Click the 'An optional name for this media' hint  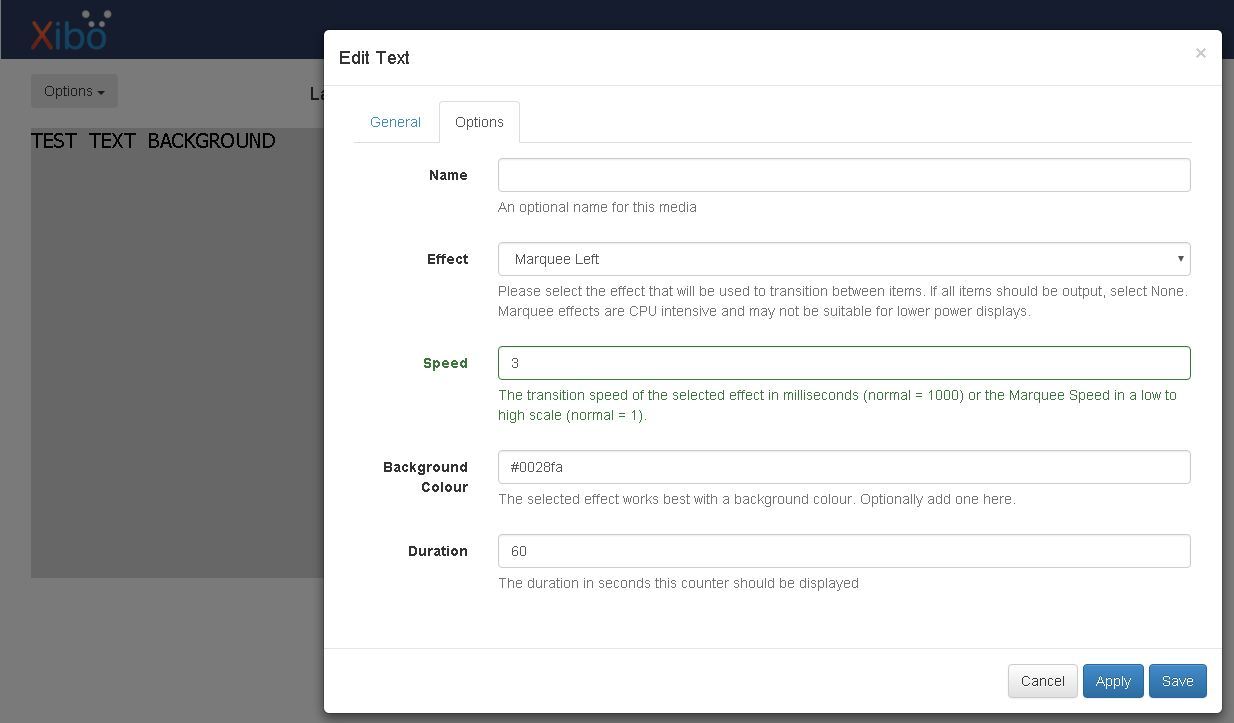pos(597,207)
